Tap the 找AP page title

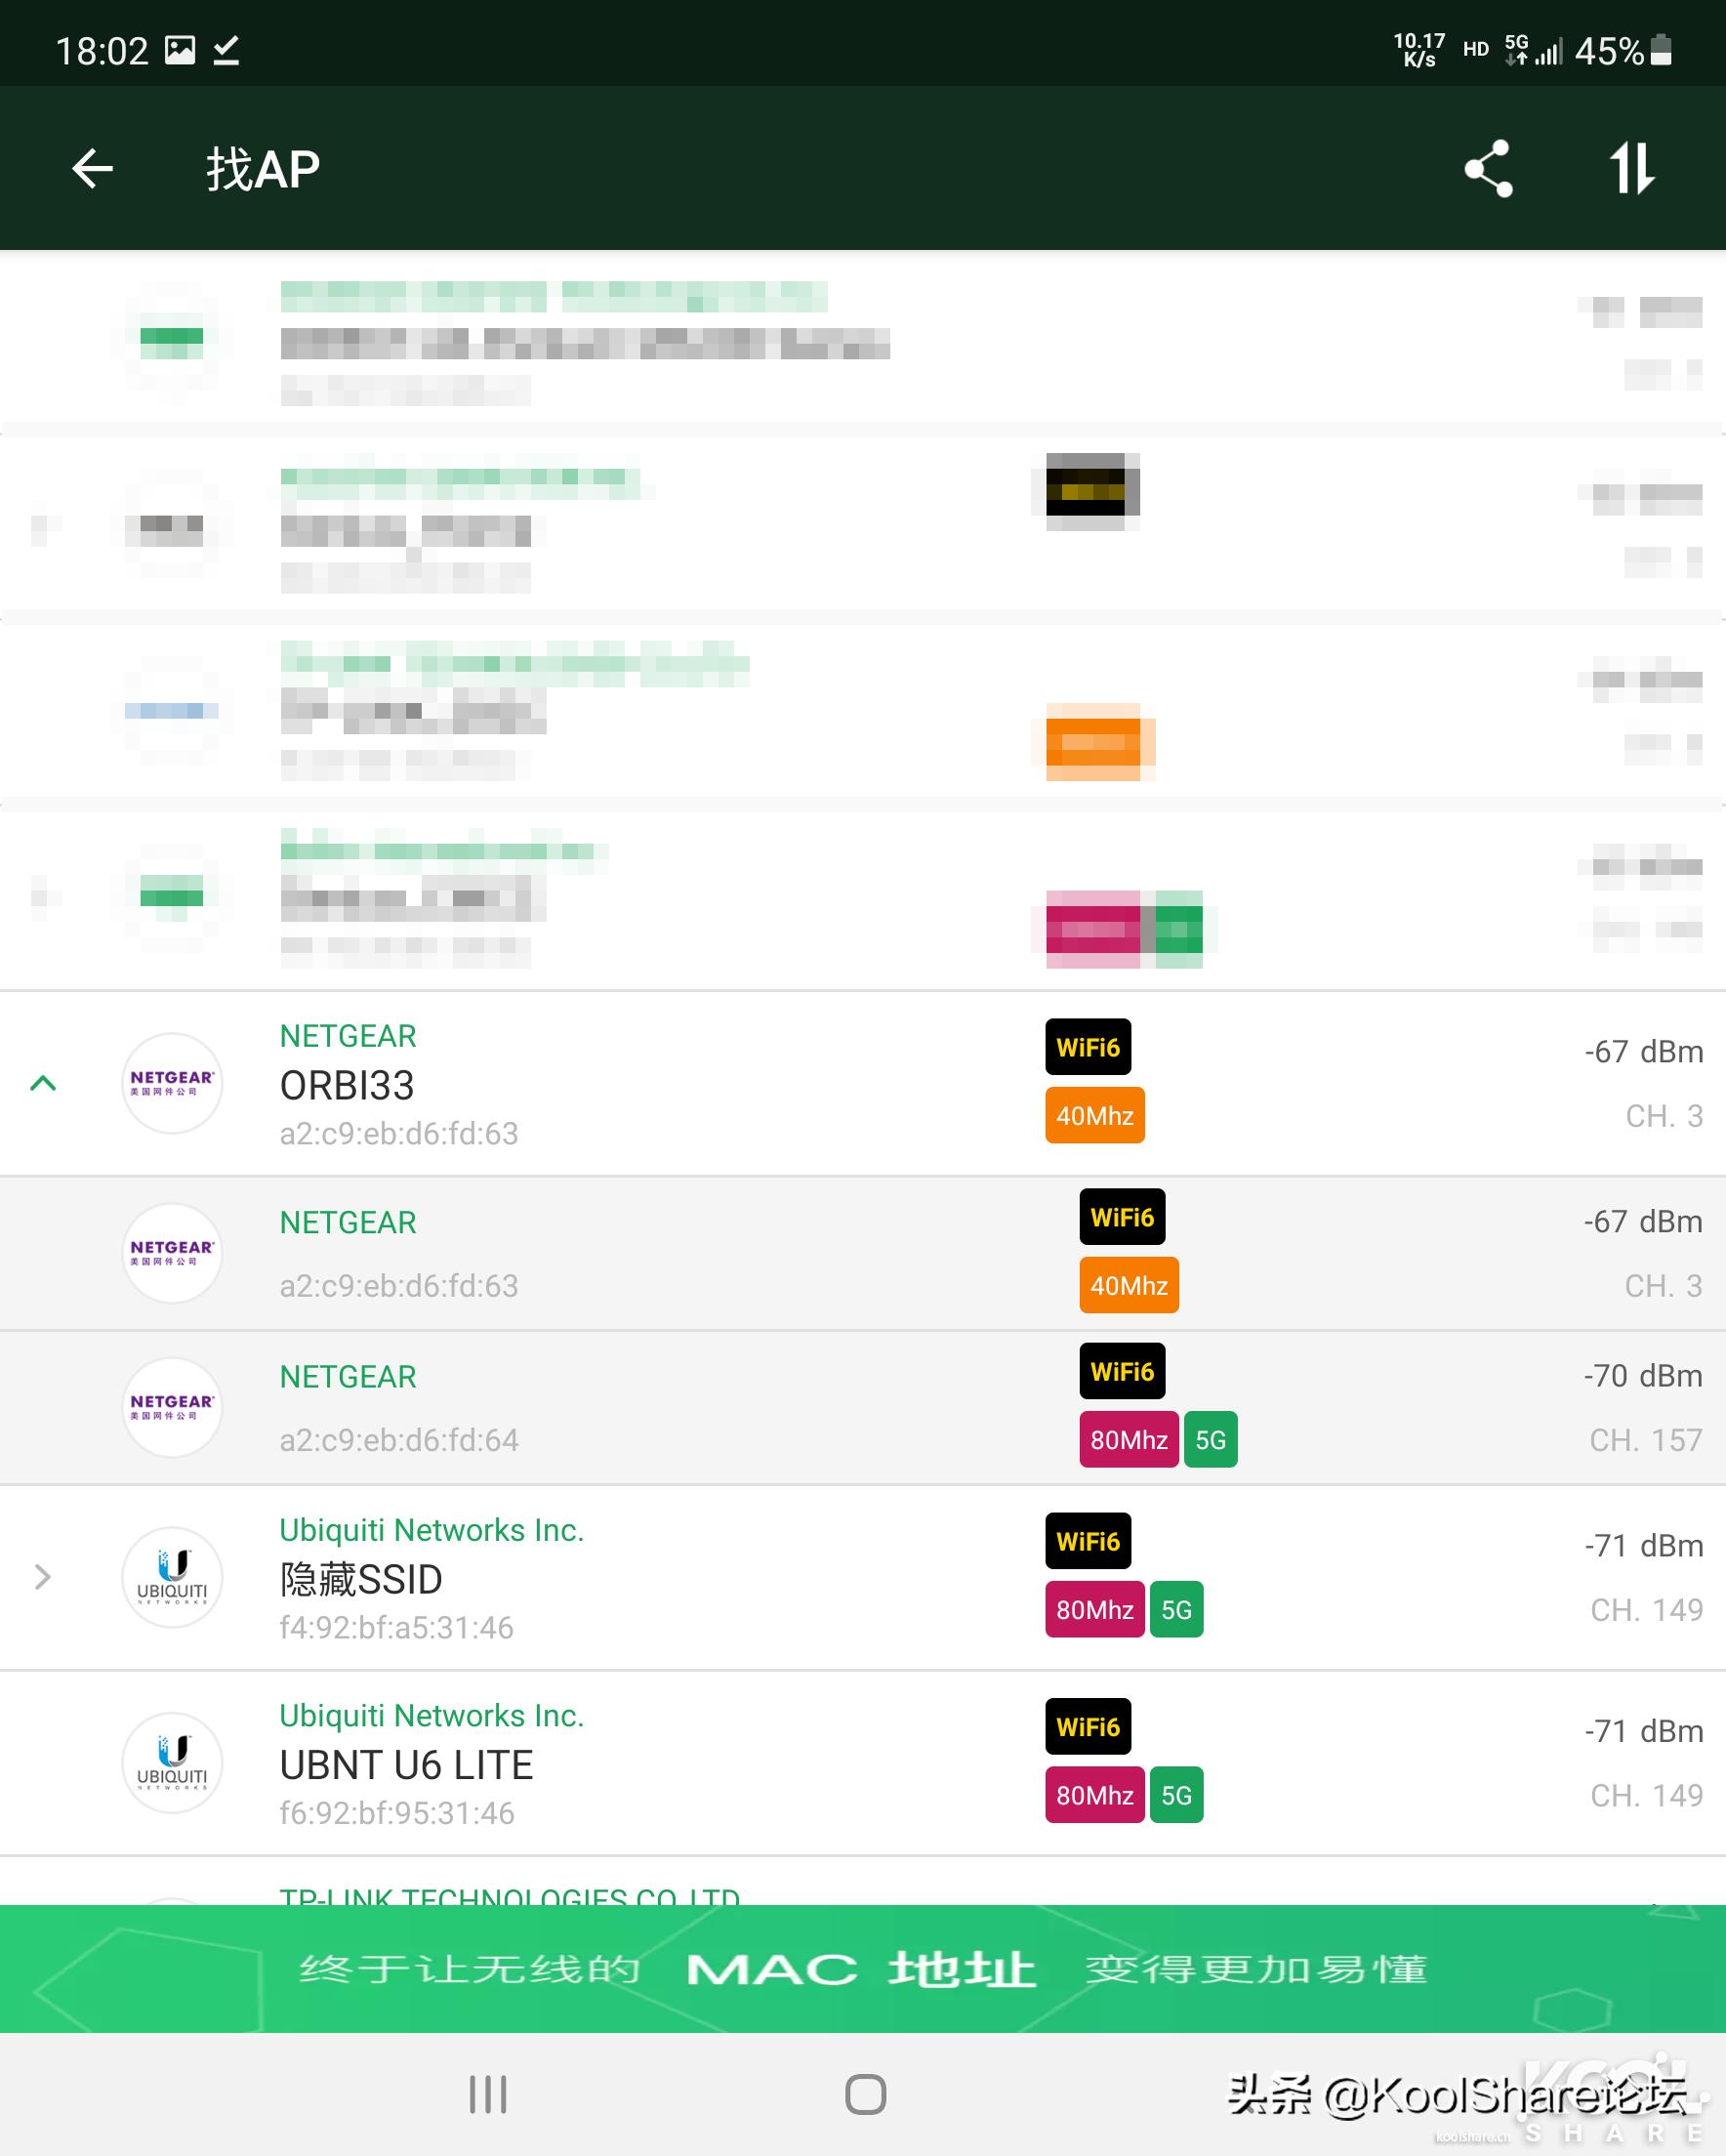[263, 168]
